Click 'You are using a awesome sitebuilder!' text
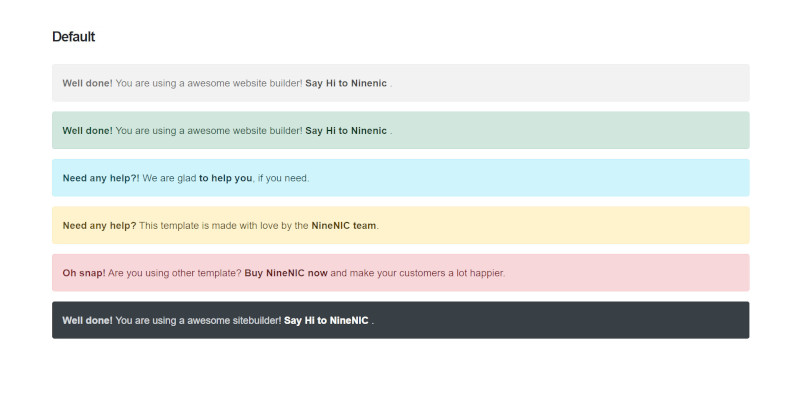This screenshot has width=800, height=400. pos(198,320)
